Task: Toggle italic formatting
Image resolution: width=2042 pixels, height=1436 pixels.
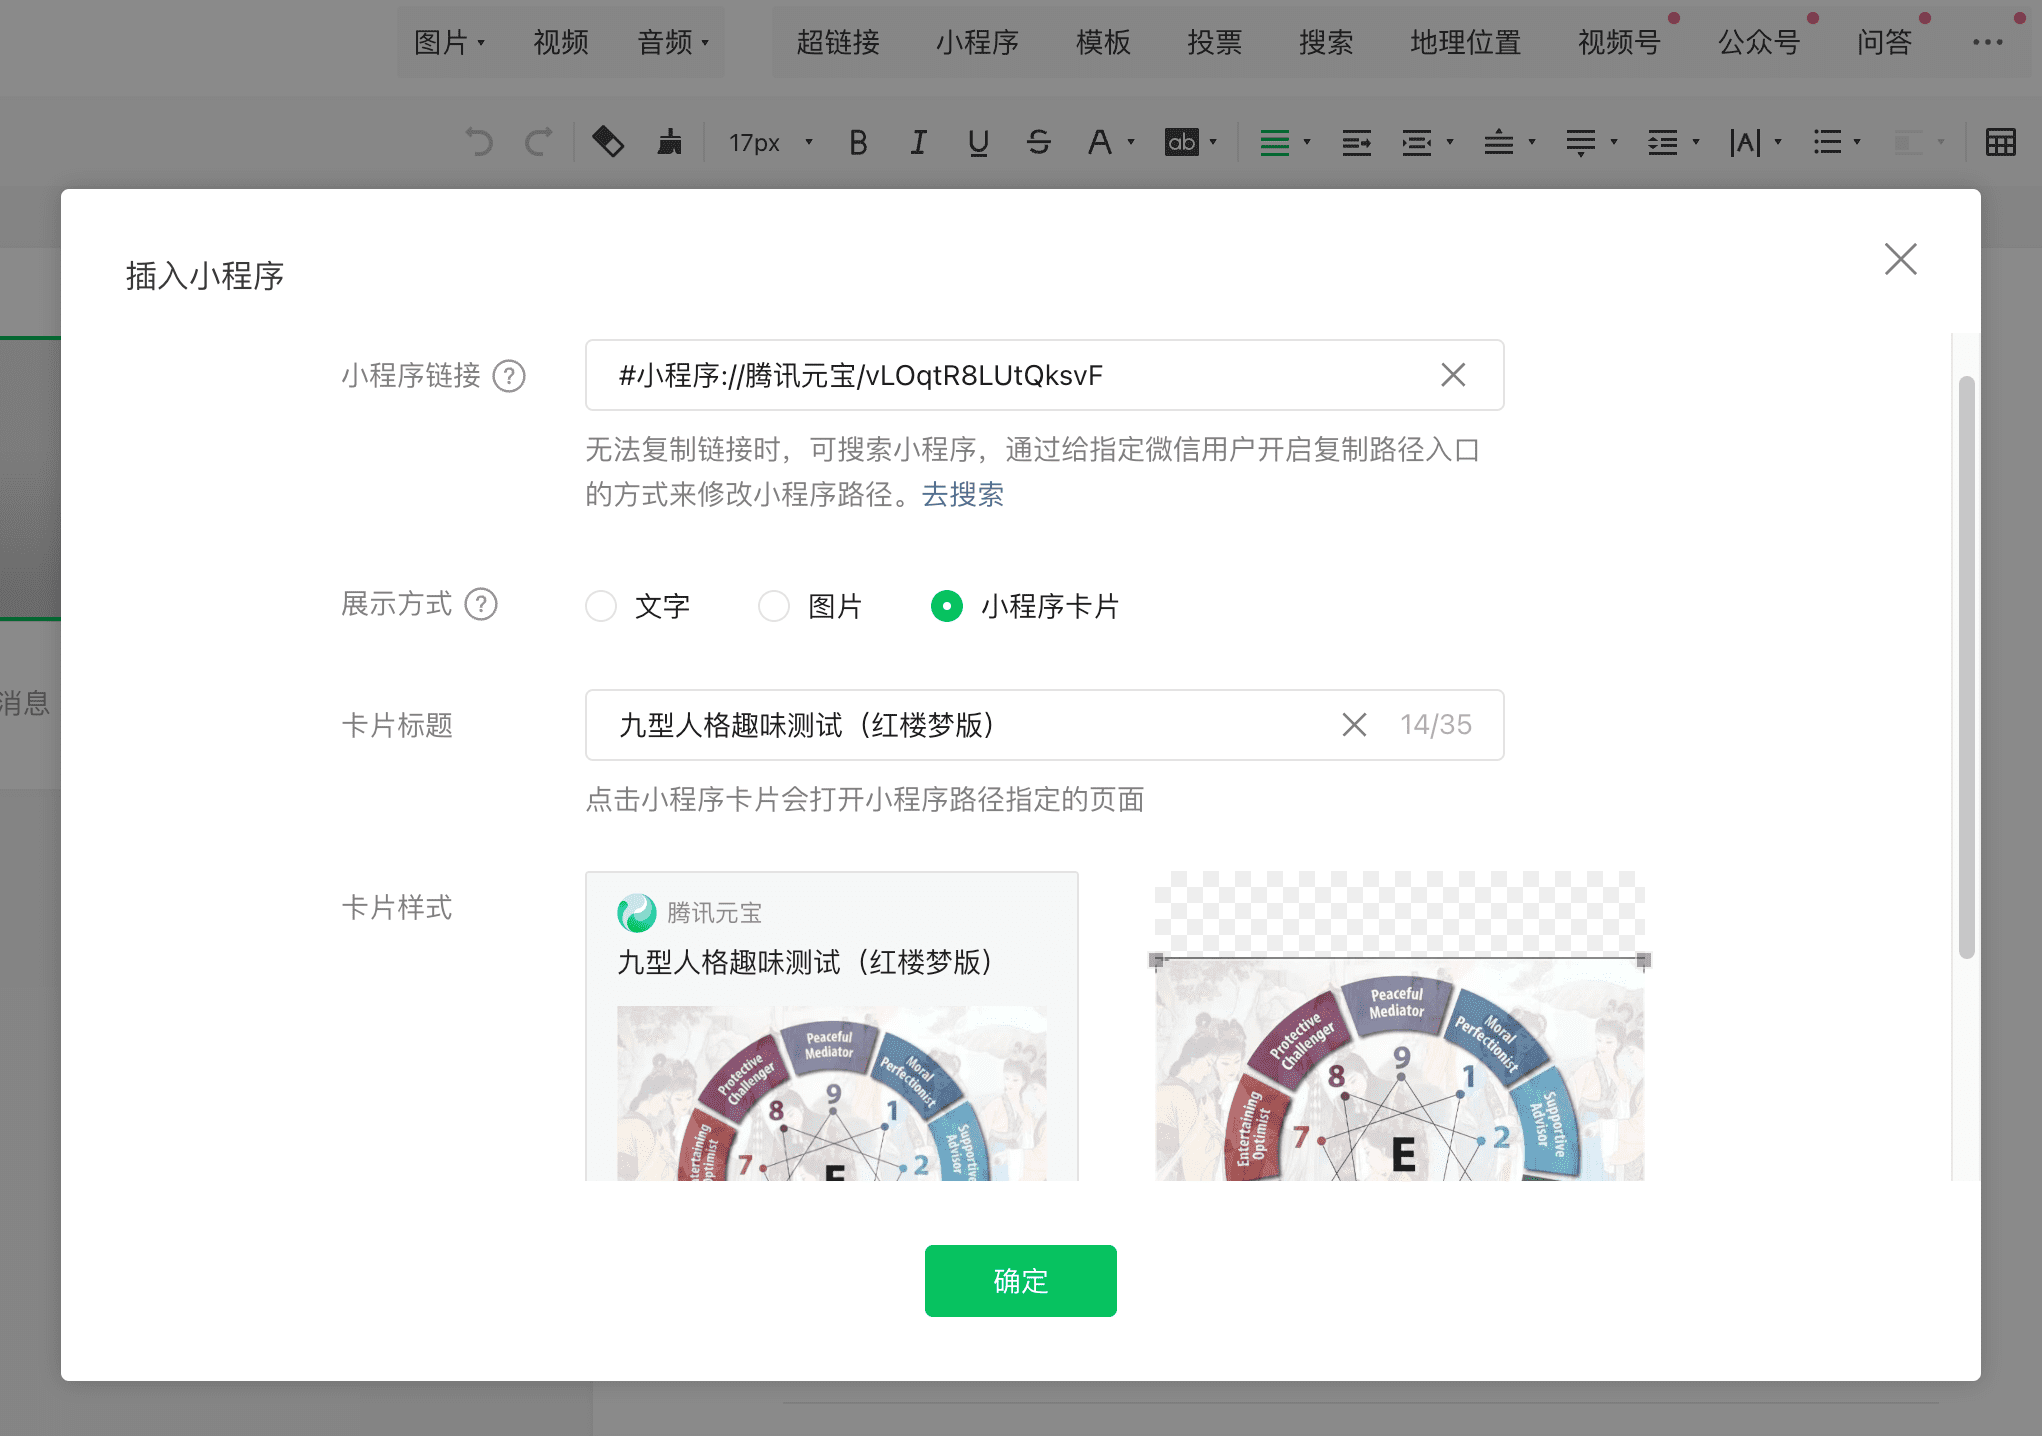Action: click(x=918, y=143)
